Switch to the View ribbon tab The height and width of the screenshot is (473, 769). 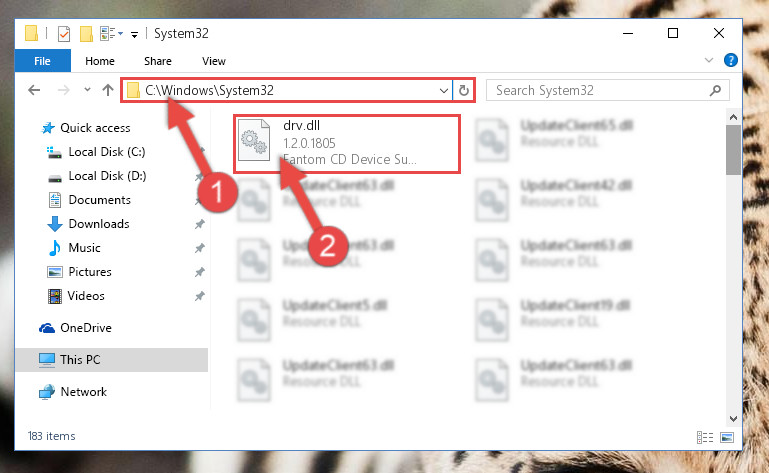[214, 61]
